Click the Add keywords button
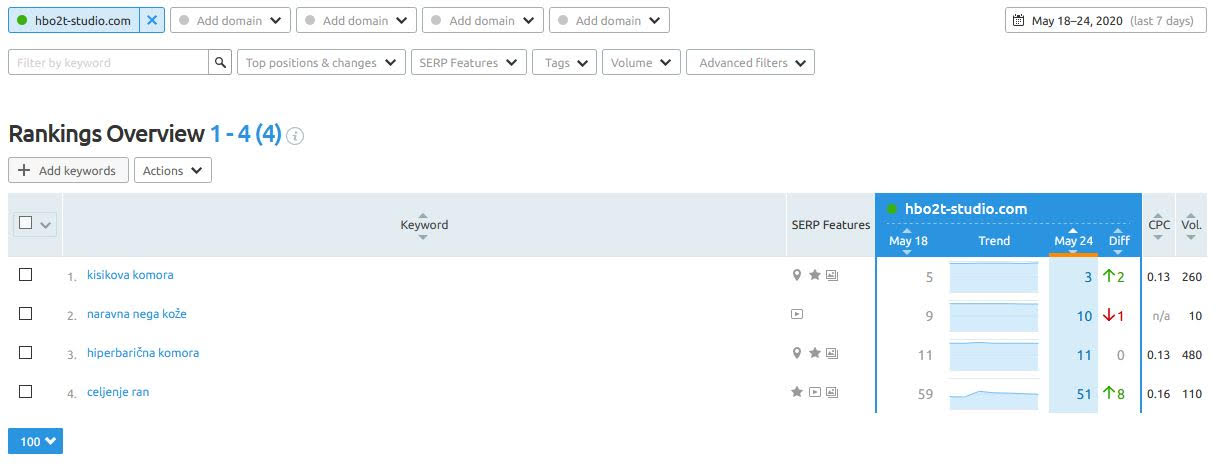The width and height of the screenshot is (1222, 468). (x=68, y=170)
